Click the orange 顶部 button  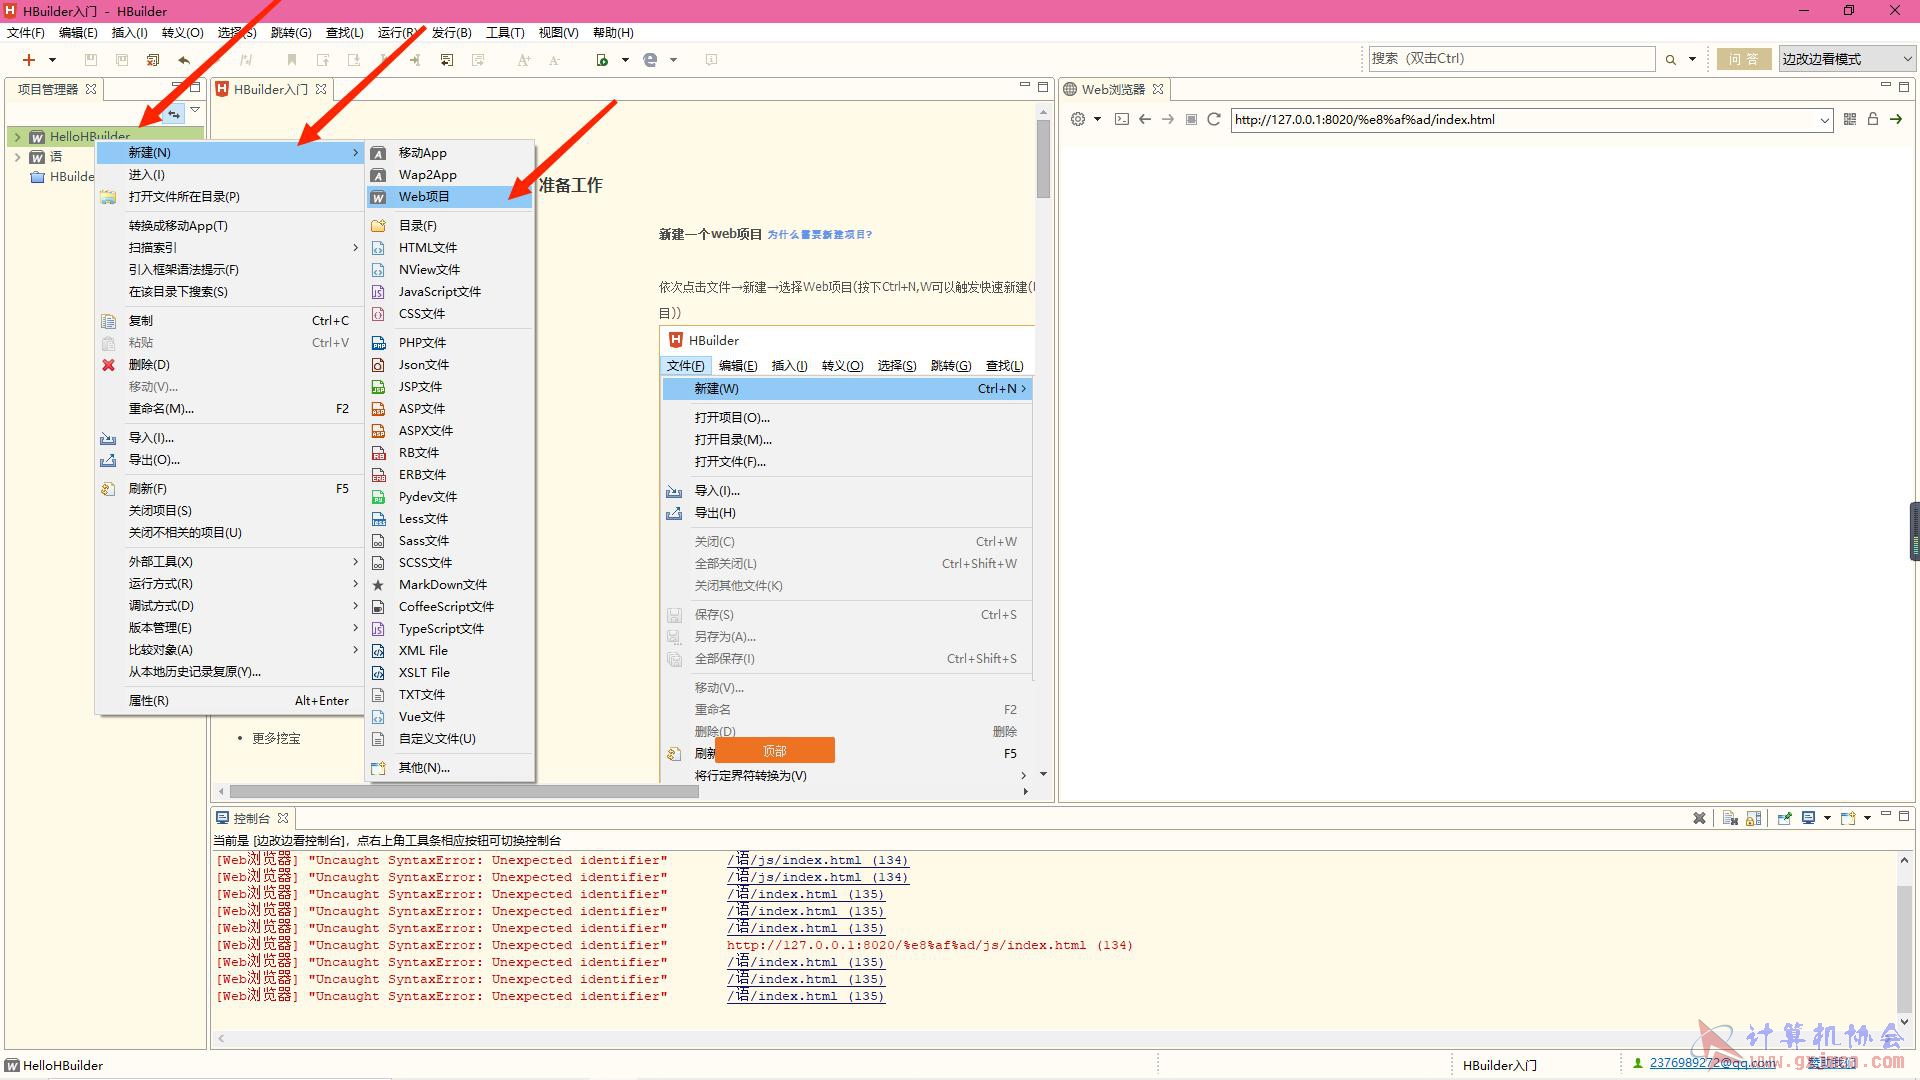[x=775, y=751]
